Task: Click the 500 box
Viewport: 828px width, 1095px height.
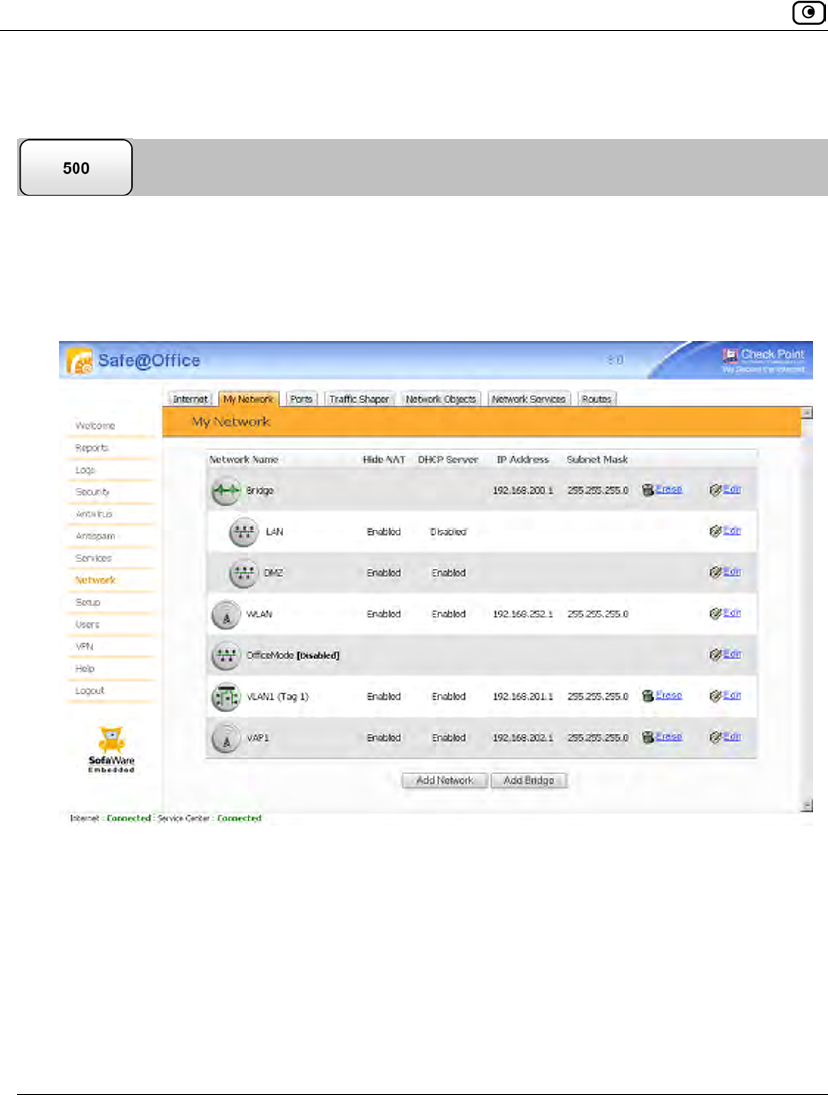Action: click(x=76, y=168)
